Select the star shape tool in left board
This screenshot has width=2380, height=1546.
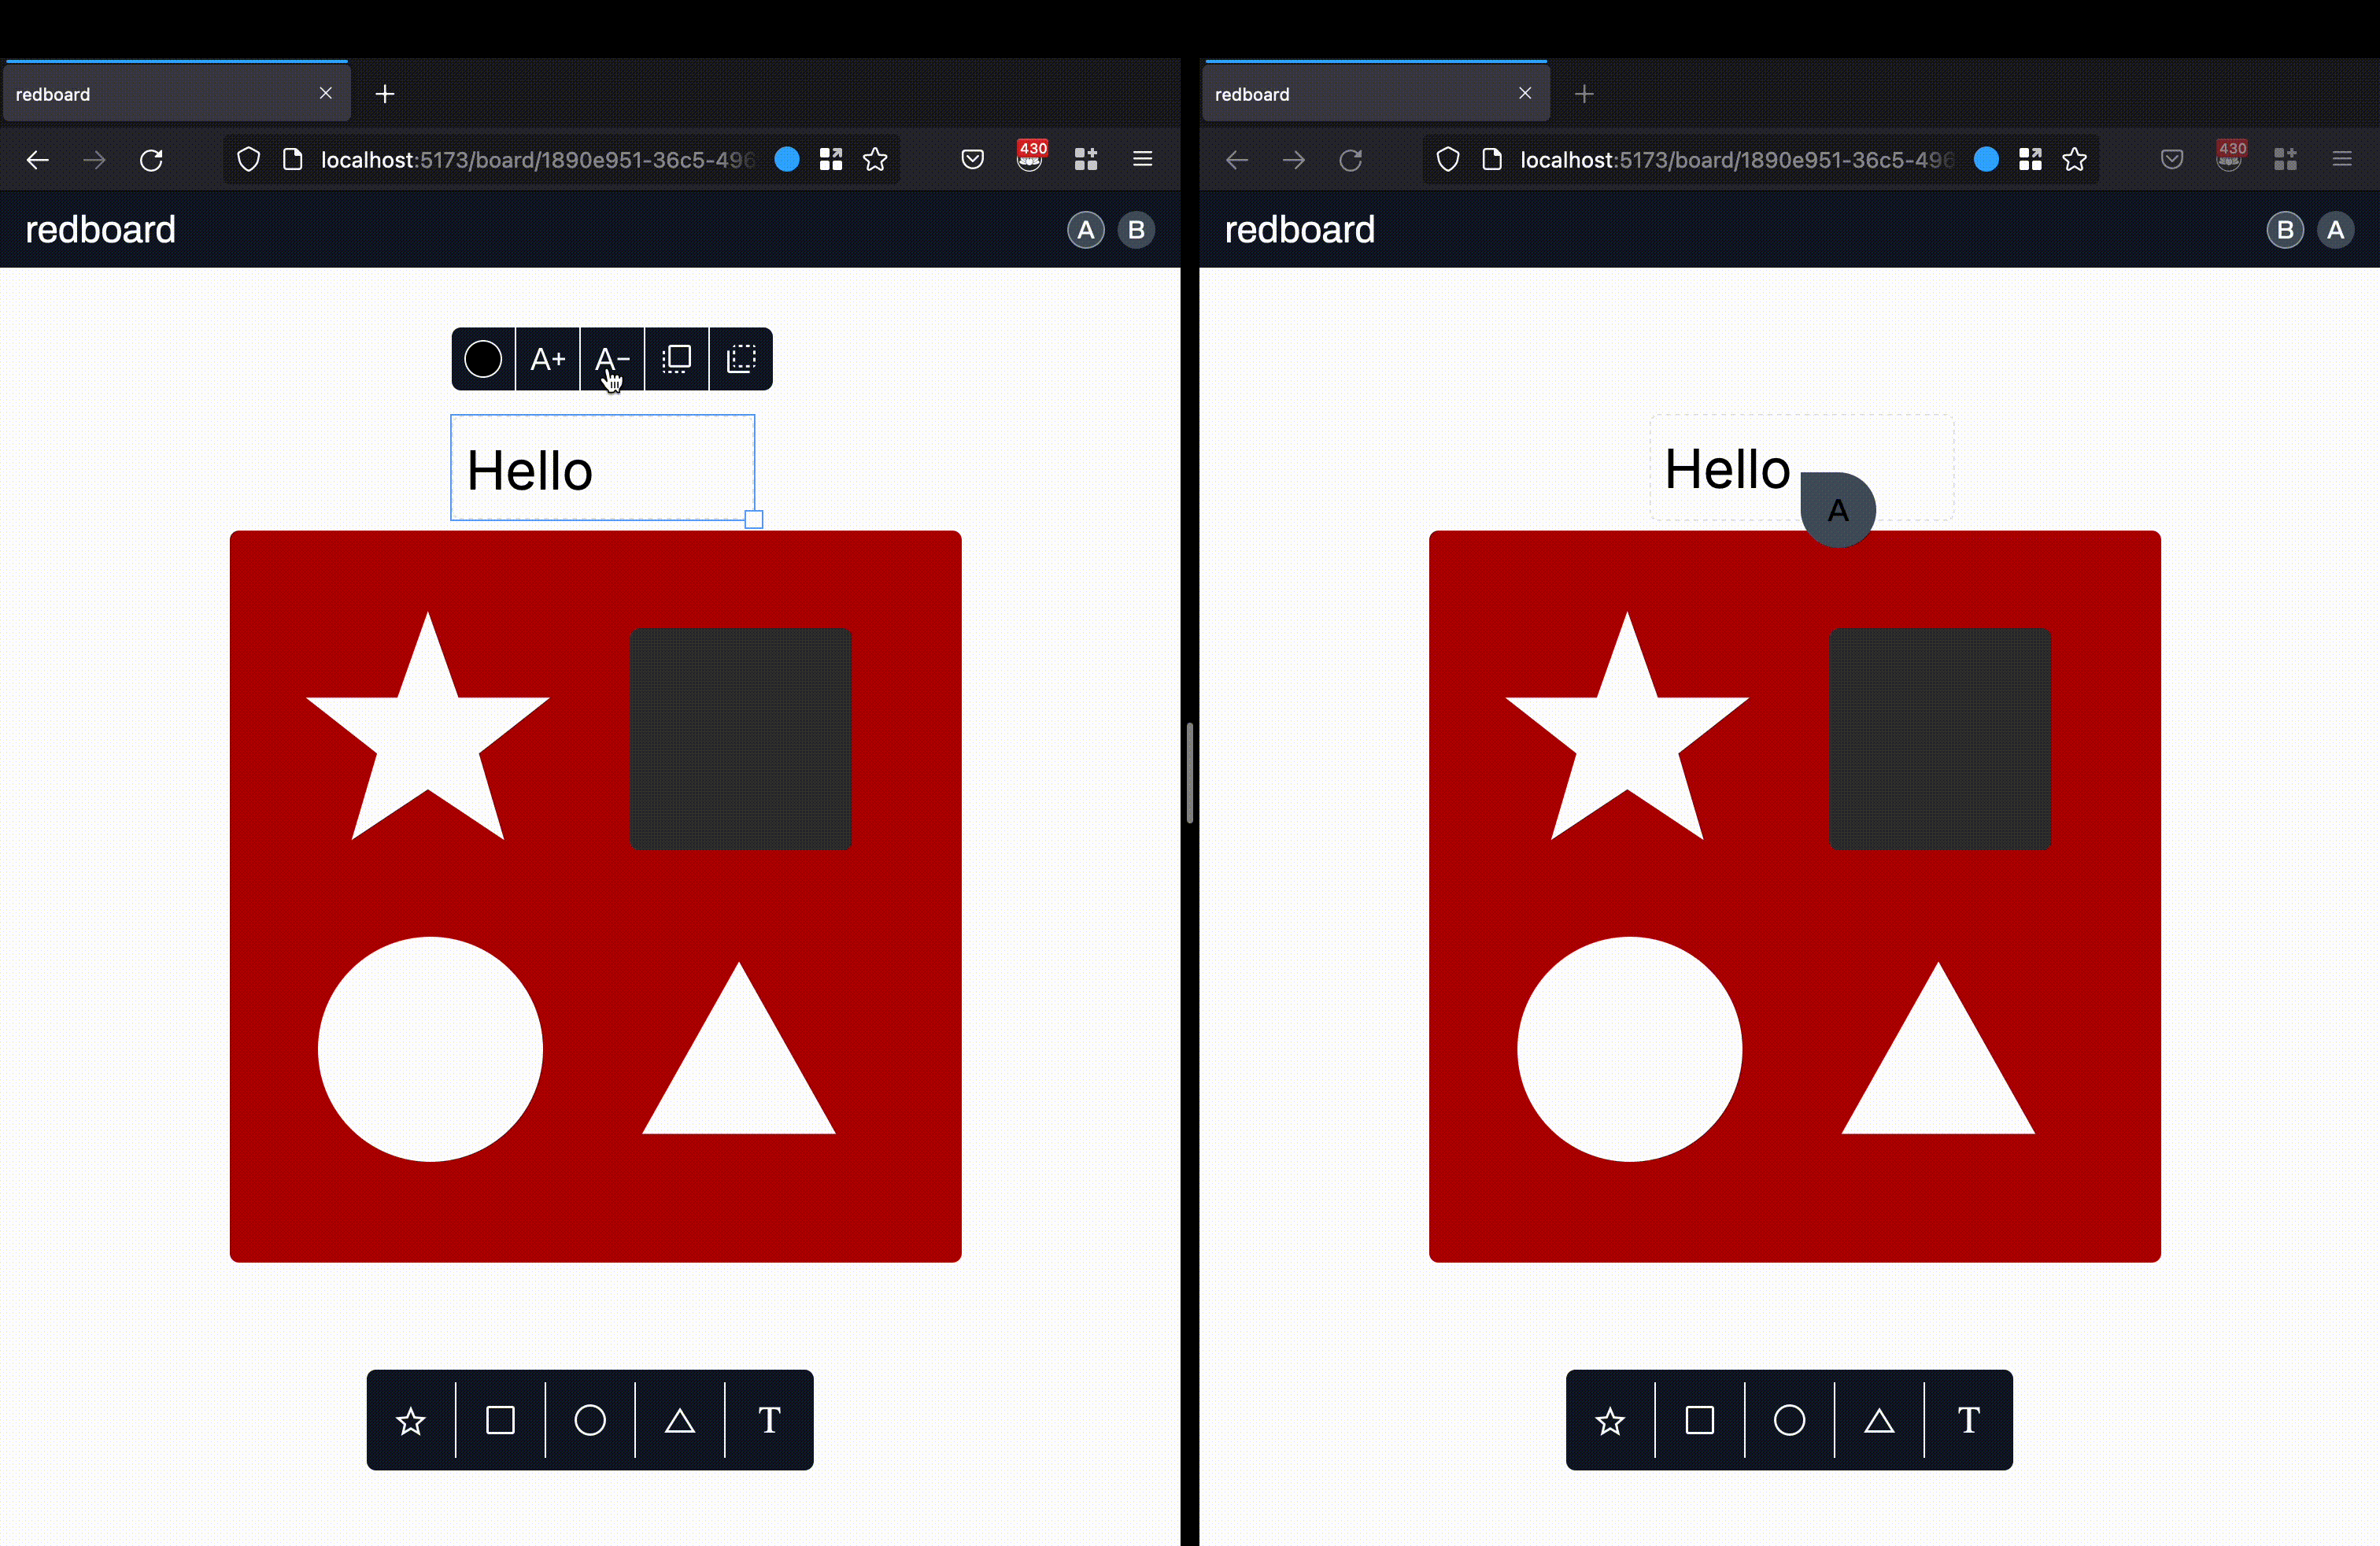[410, 1420]
